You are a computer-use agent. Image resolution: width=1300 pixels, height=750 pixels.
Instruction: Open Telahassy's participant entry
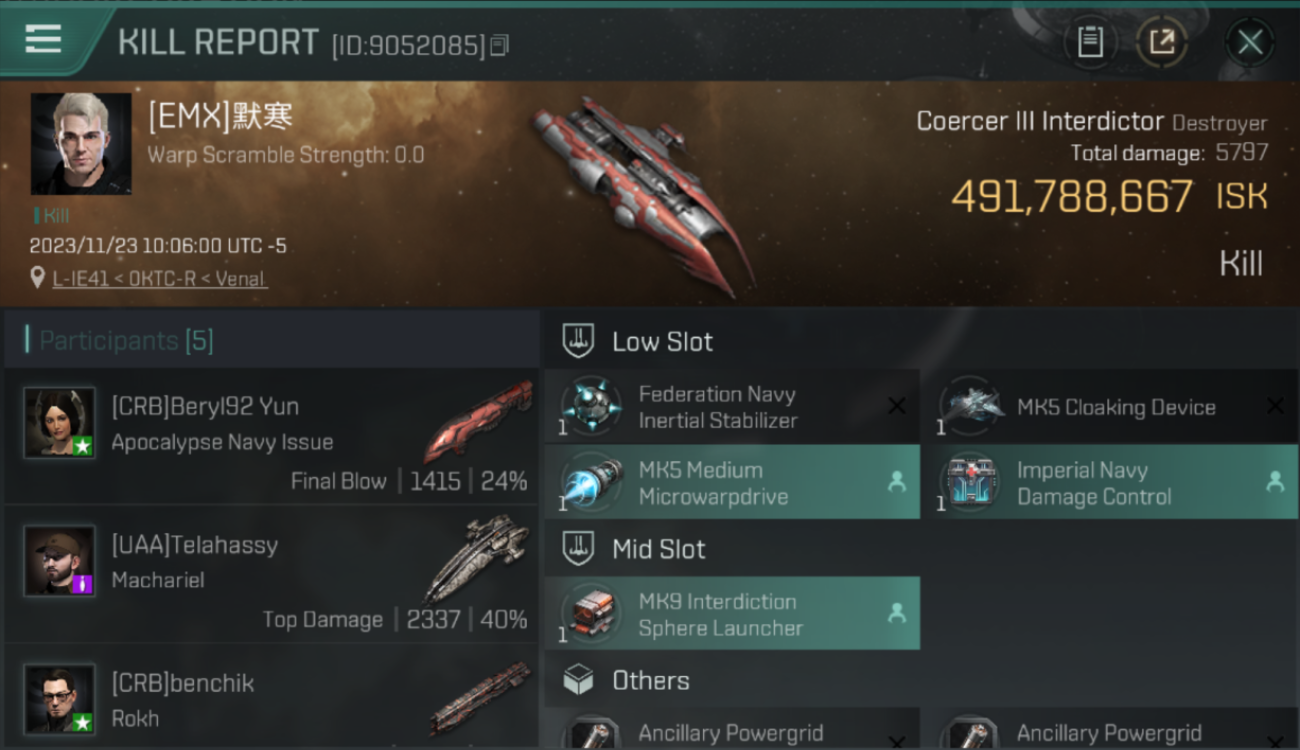(271, 574)
